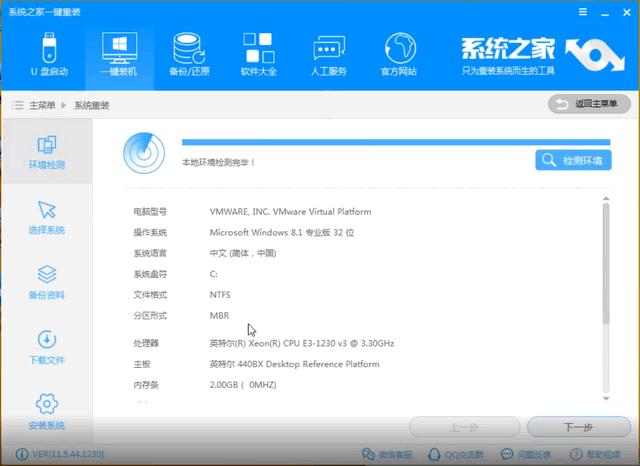Click 系统重装 in the breadcrumb
The width and height of the screenshot is (640, 466).
click(92, 105)
